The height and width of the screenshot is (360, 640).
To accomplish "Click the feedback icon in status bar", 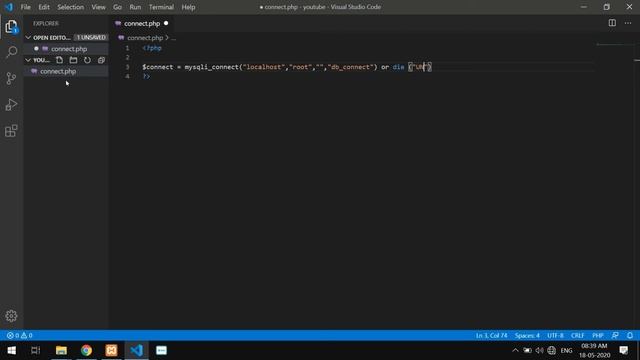I will 615,336.
